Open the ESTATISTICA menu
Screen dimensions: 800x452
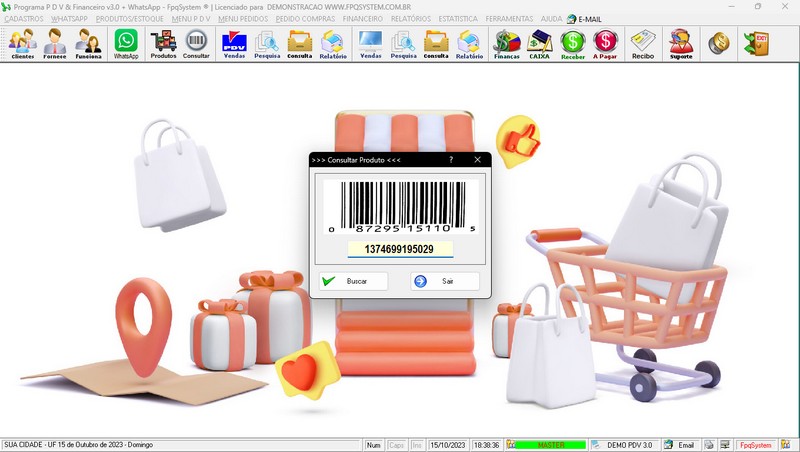click(x=458, y=19)
